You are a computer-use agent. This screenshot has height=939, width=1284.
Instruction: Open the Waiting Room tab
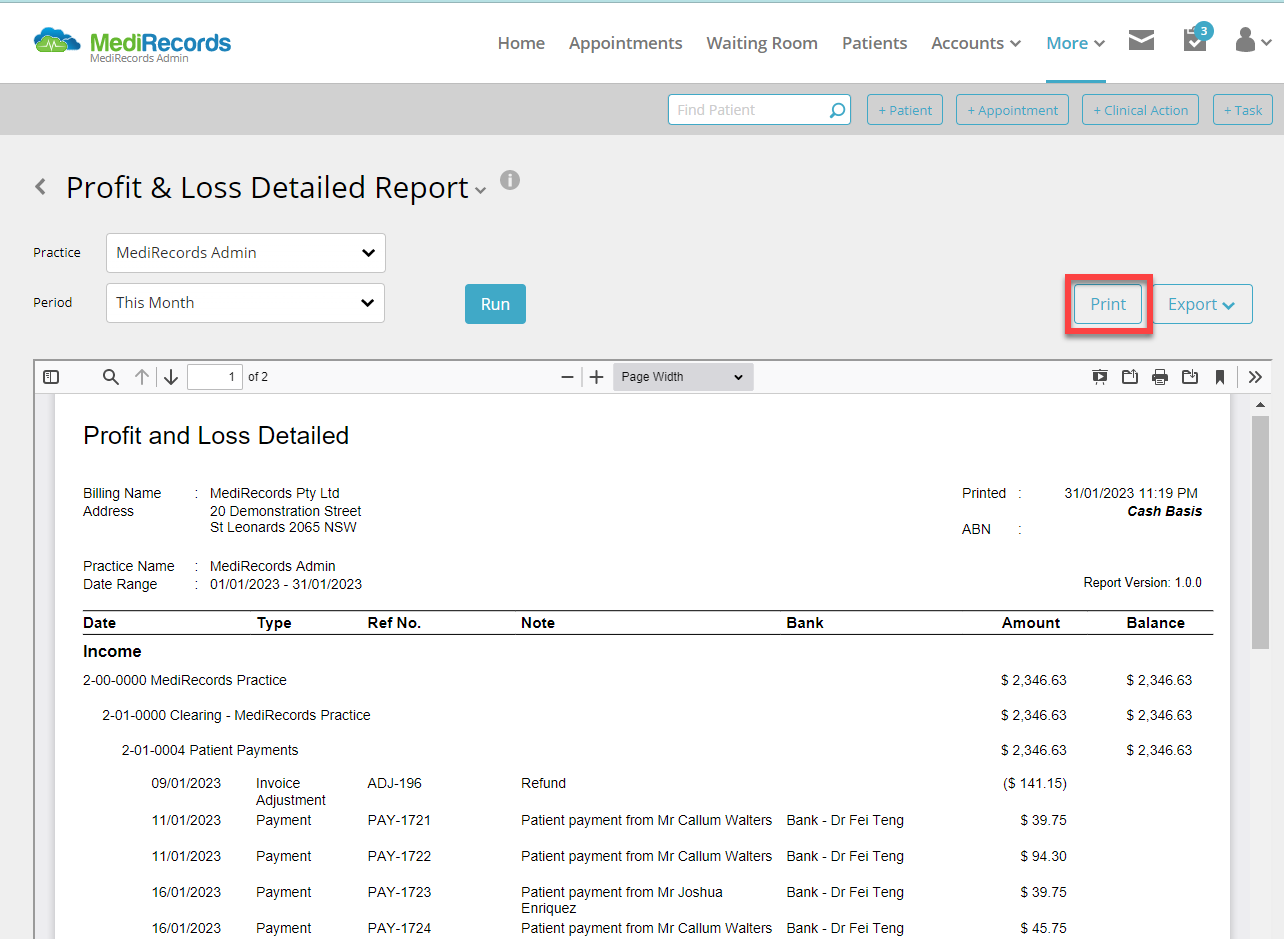(762, 43)
